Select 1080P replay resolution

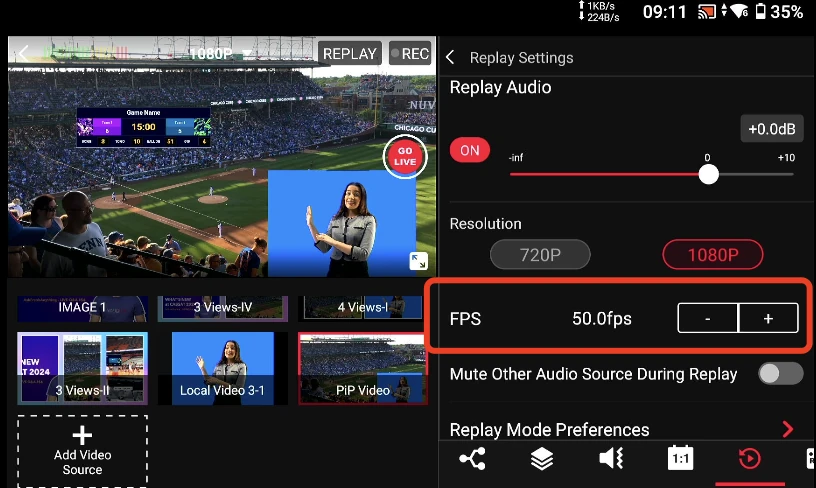click(x=712, y=255)
